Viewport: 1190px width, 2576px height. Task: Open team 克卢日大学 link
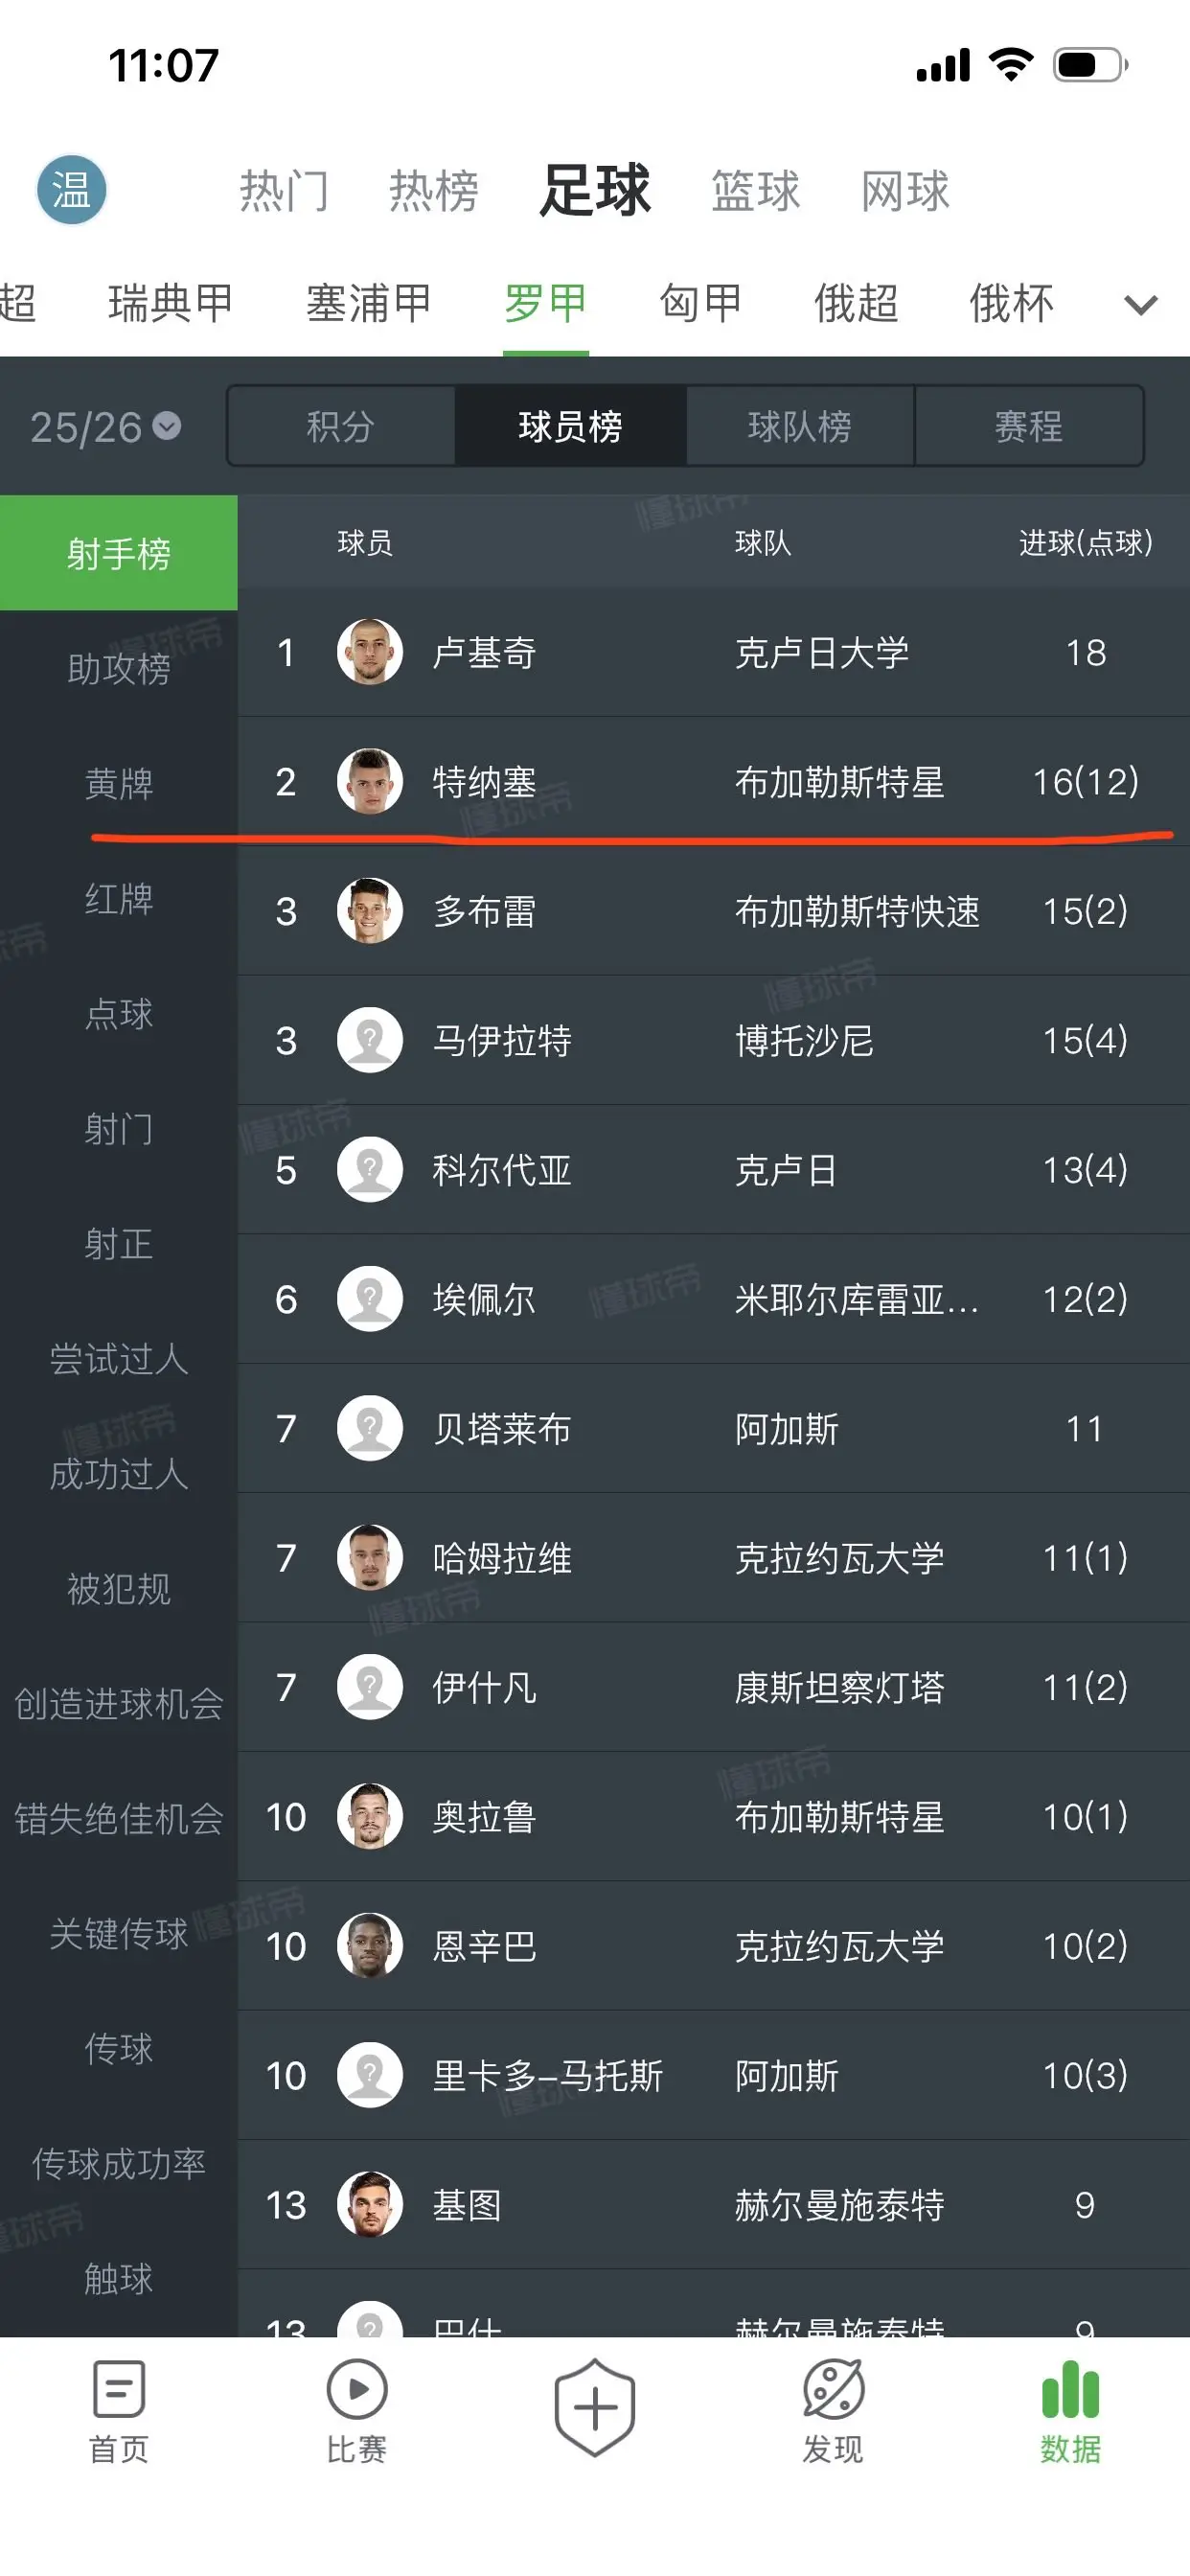point(822,653)
